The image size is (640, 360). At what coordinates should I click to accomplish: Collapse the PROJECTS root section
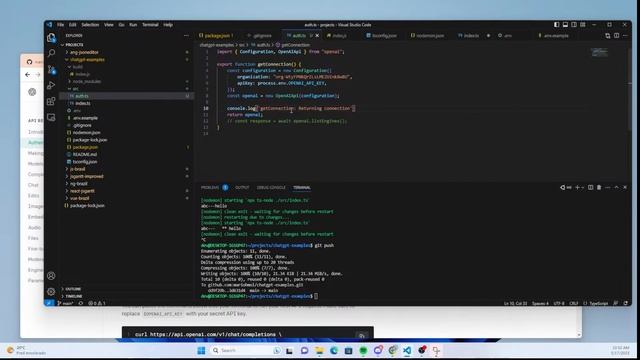coord(127,44)
